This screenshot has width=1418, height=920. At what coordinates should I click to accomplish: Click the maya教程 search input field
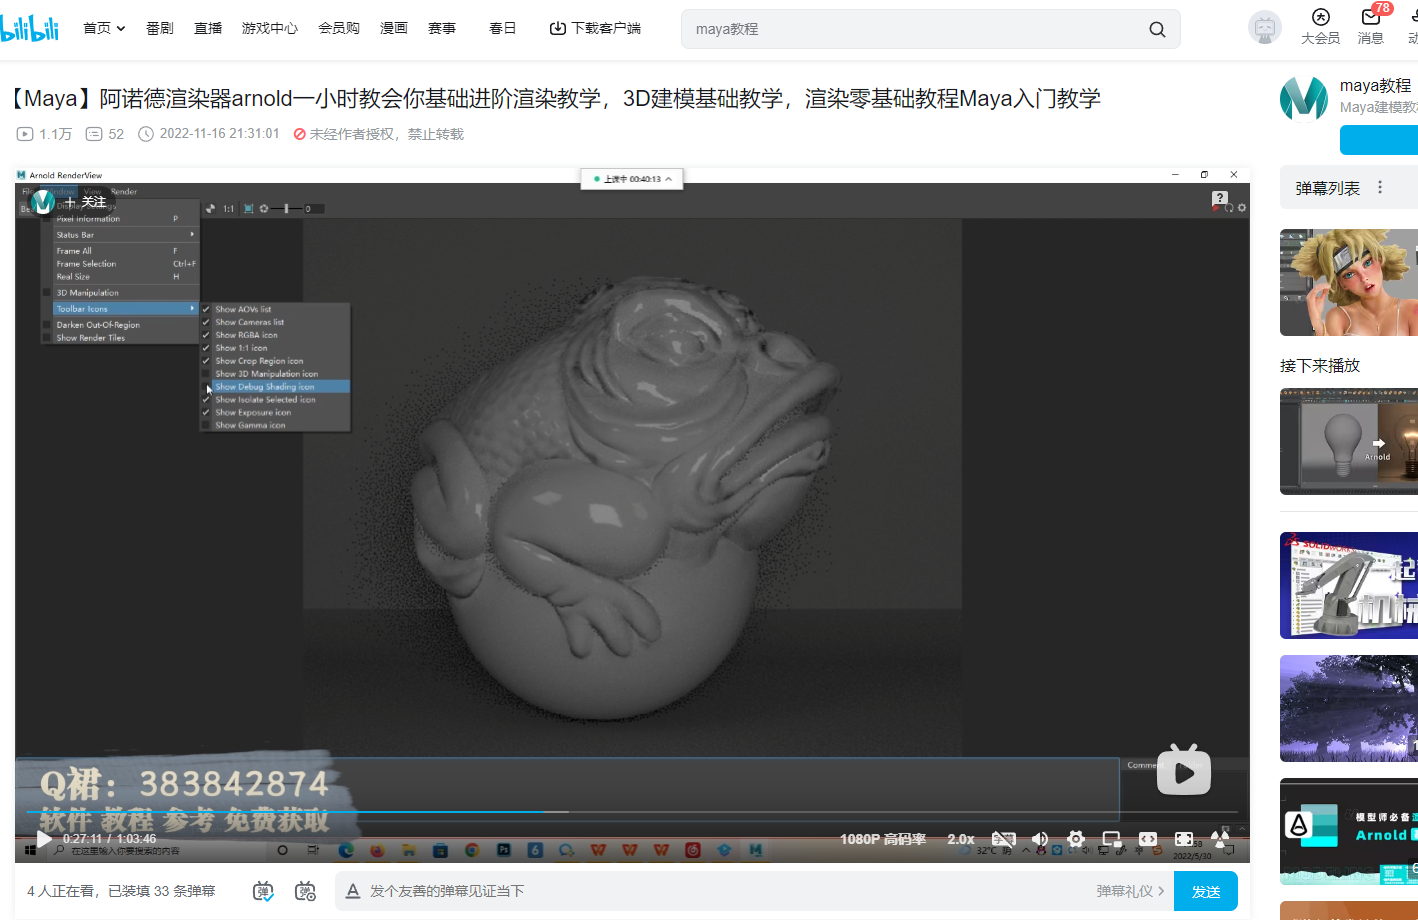(x=915, y=29)
